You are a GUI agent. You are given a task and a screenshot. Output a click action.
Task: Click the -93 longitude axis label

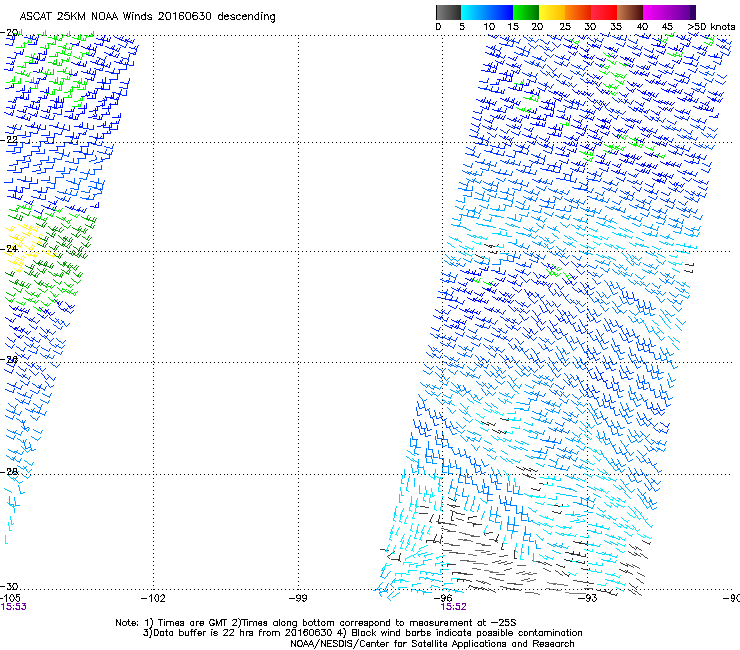[x=587, y=599]
